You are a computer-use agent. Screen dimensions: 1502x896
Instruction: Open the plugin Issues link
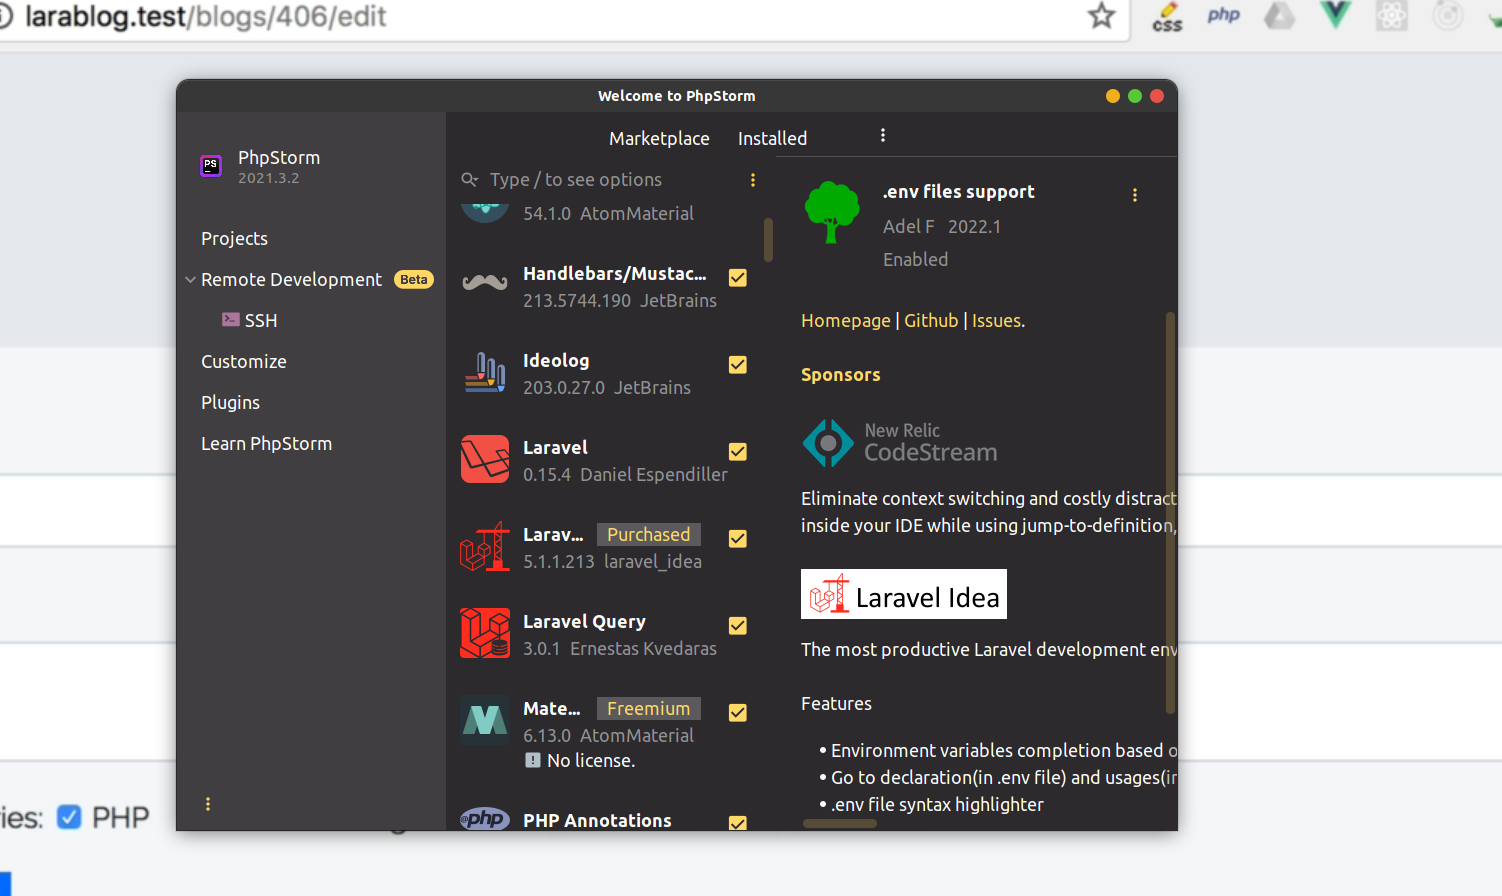(996, 321)
